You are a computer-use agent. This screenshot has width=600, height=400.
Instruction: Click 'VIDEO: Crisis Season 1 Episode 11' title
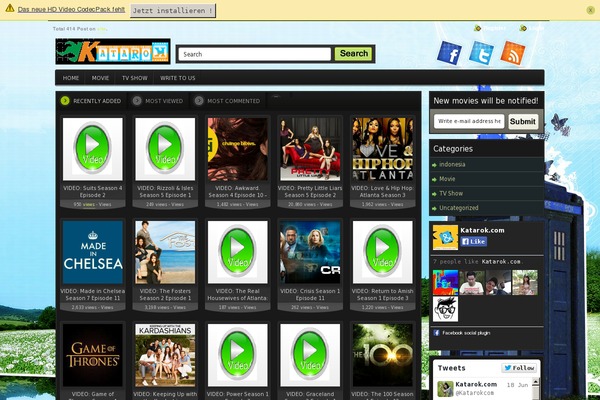(310, 294)
